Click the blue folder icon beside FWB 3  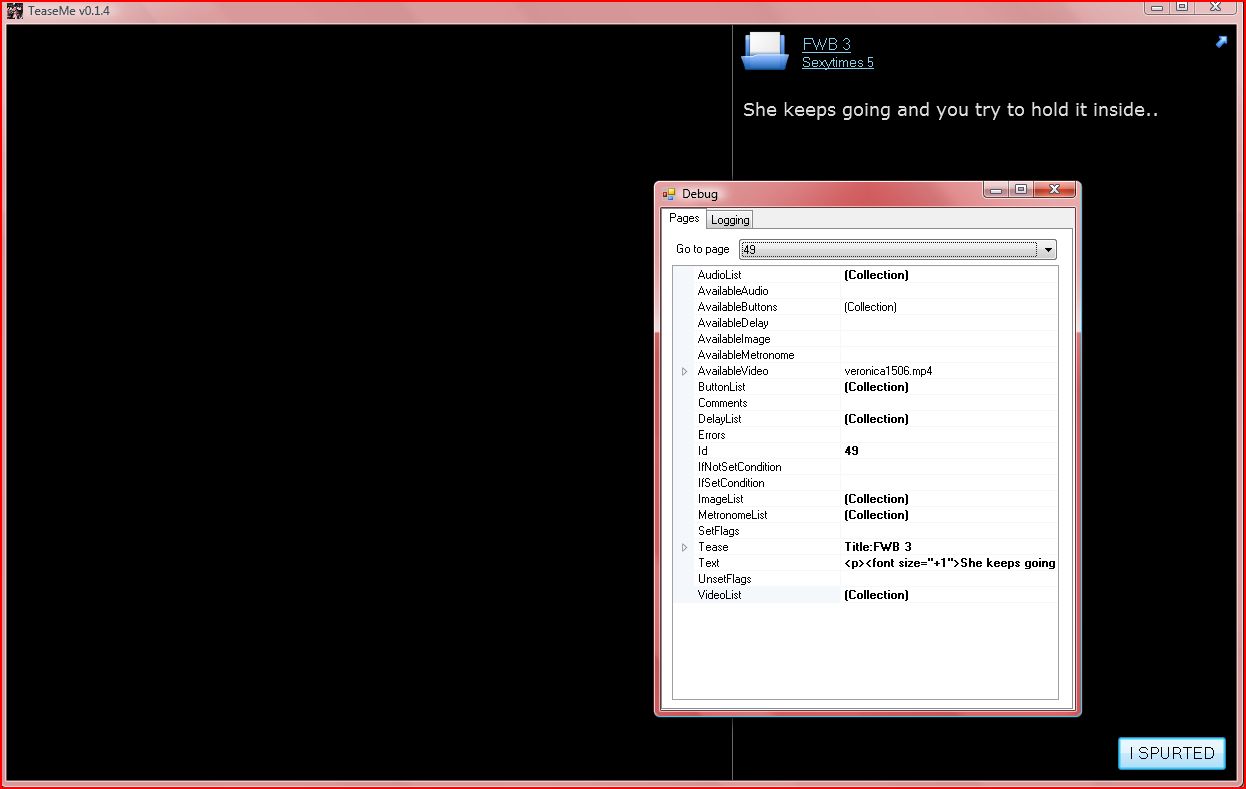pyautogui.click(x=765, y=51)
